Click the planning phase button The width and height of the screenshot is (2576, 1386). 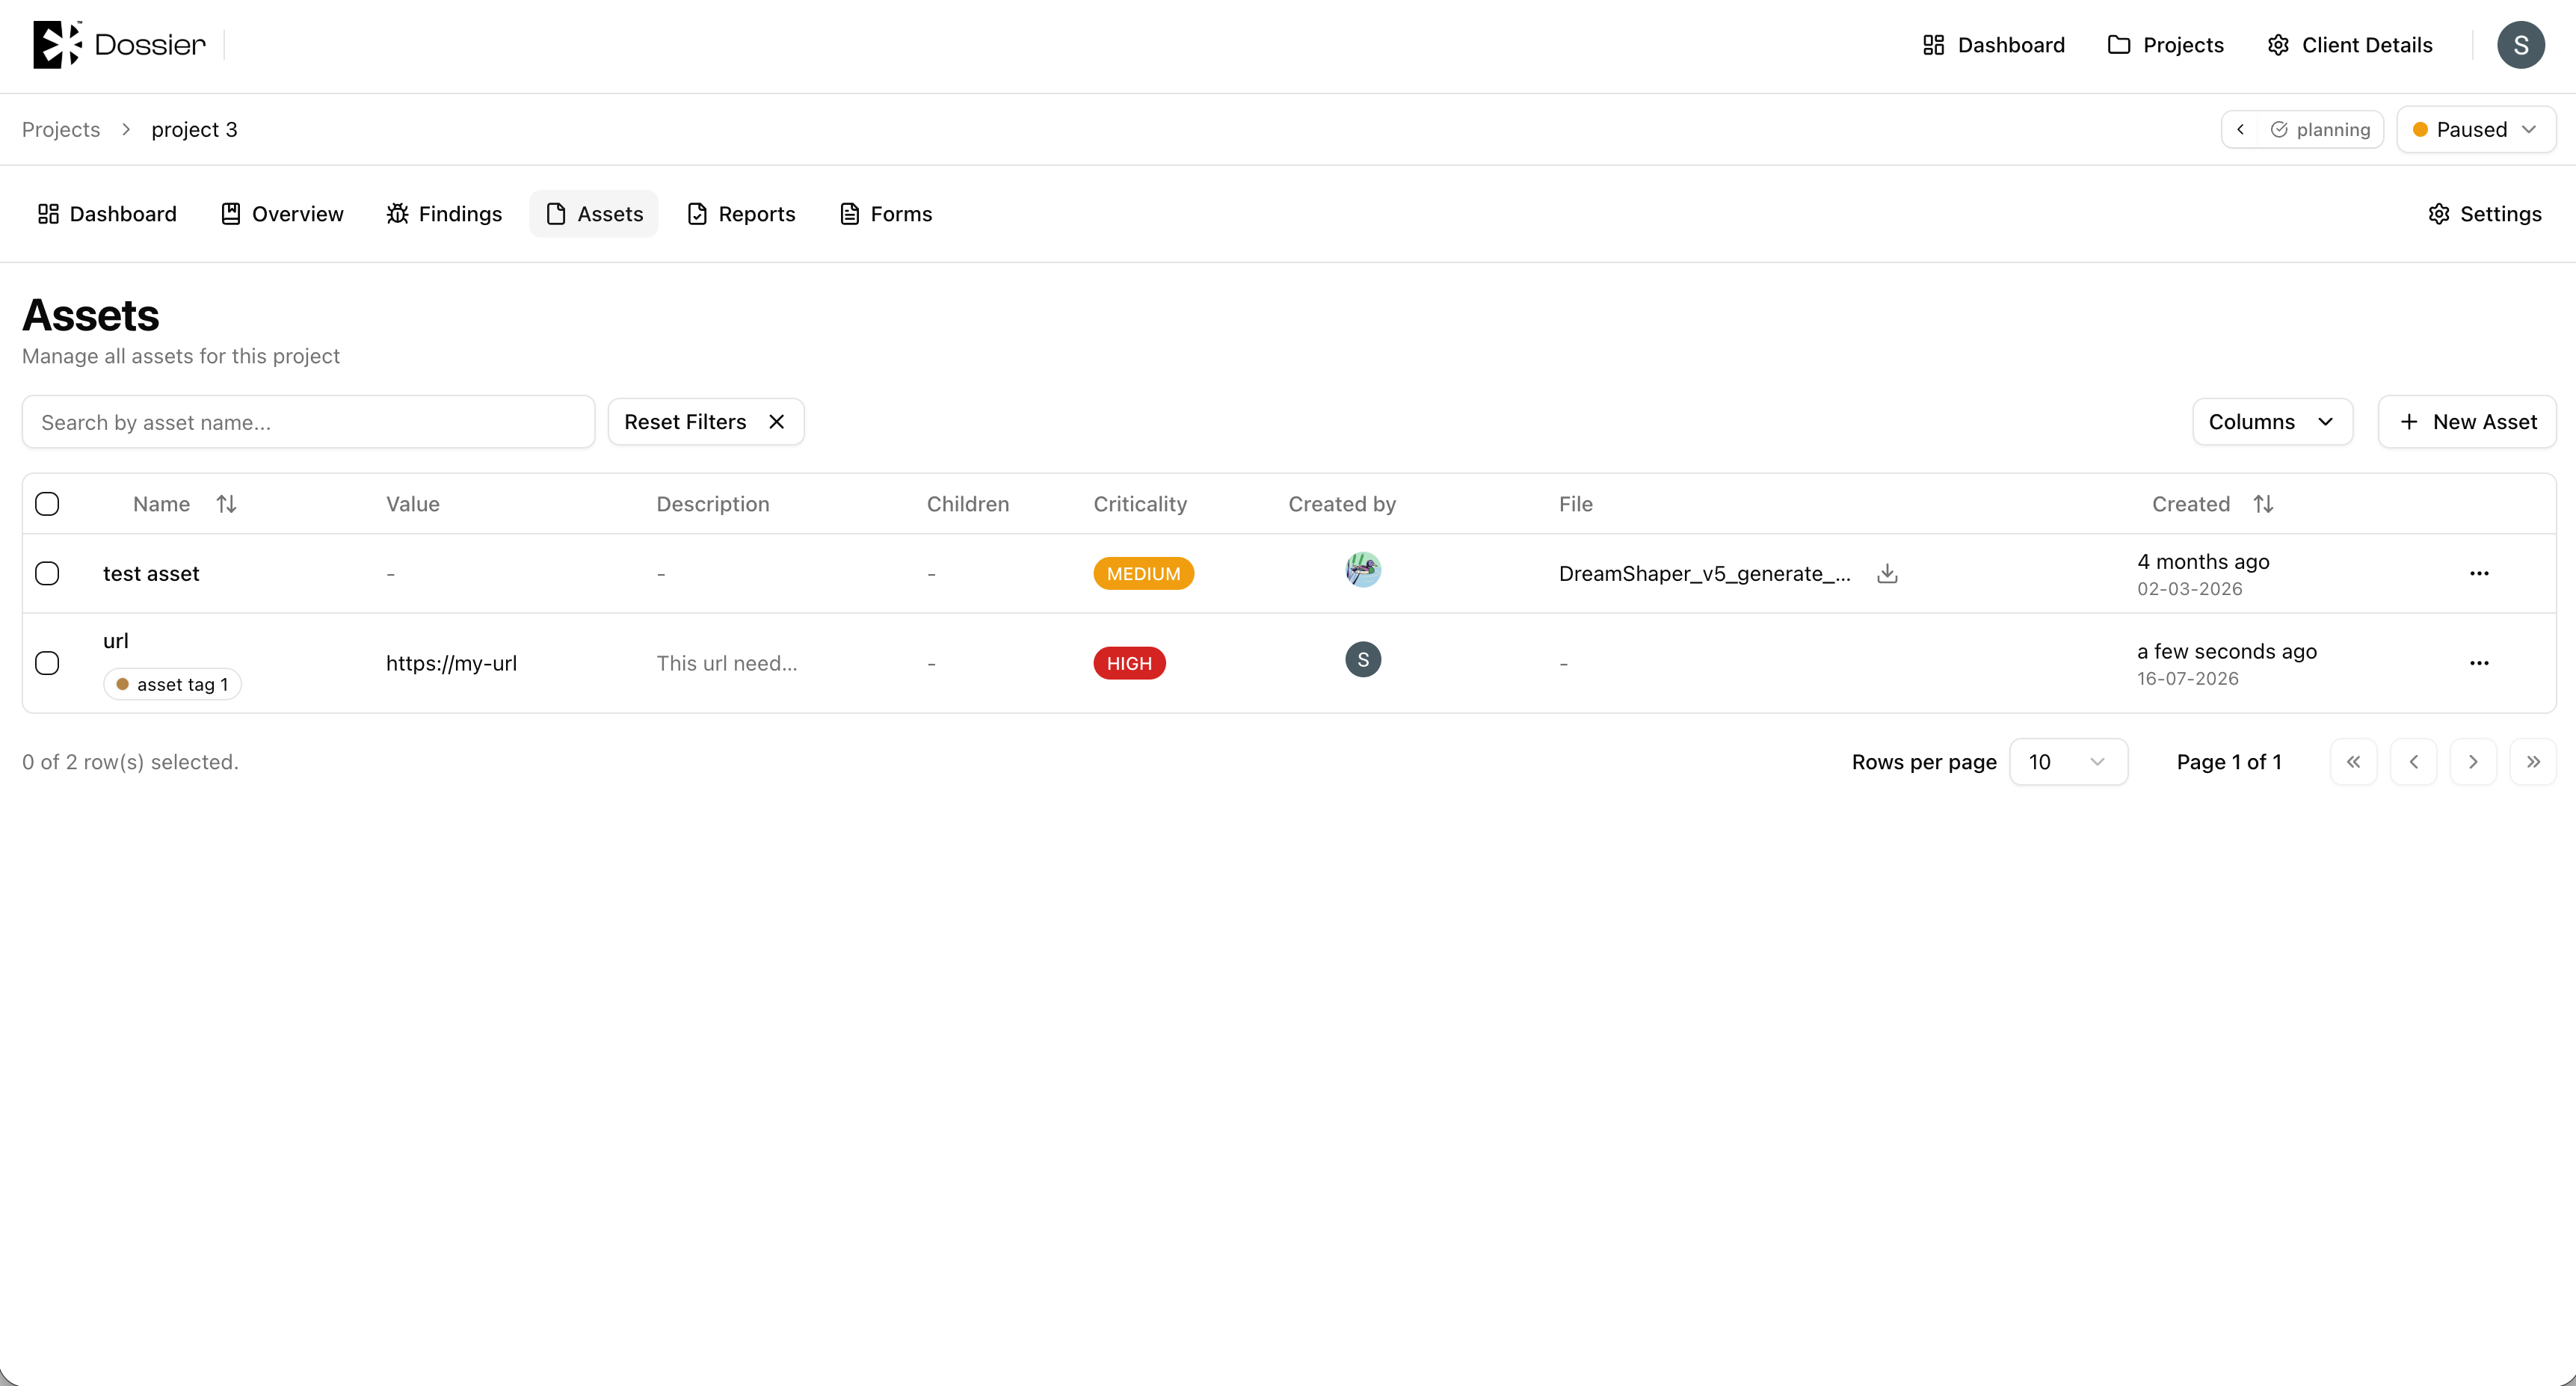point(2320,129)
